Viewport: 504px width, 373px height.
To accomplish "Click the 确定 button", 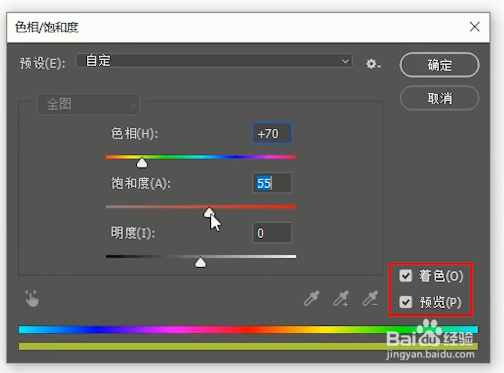I will (439, 65).
